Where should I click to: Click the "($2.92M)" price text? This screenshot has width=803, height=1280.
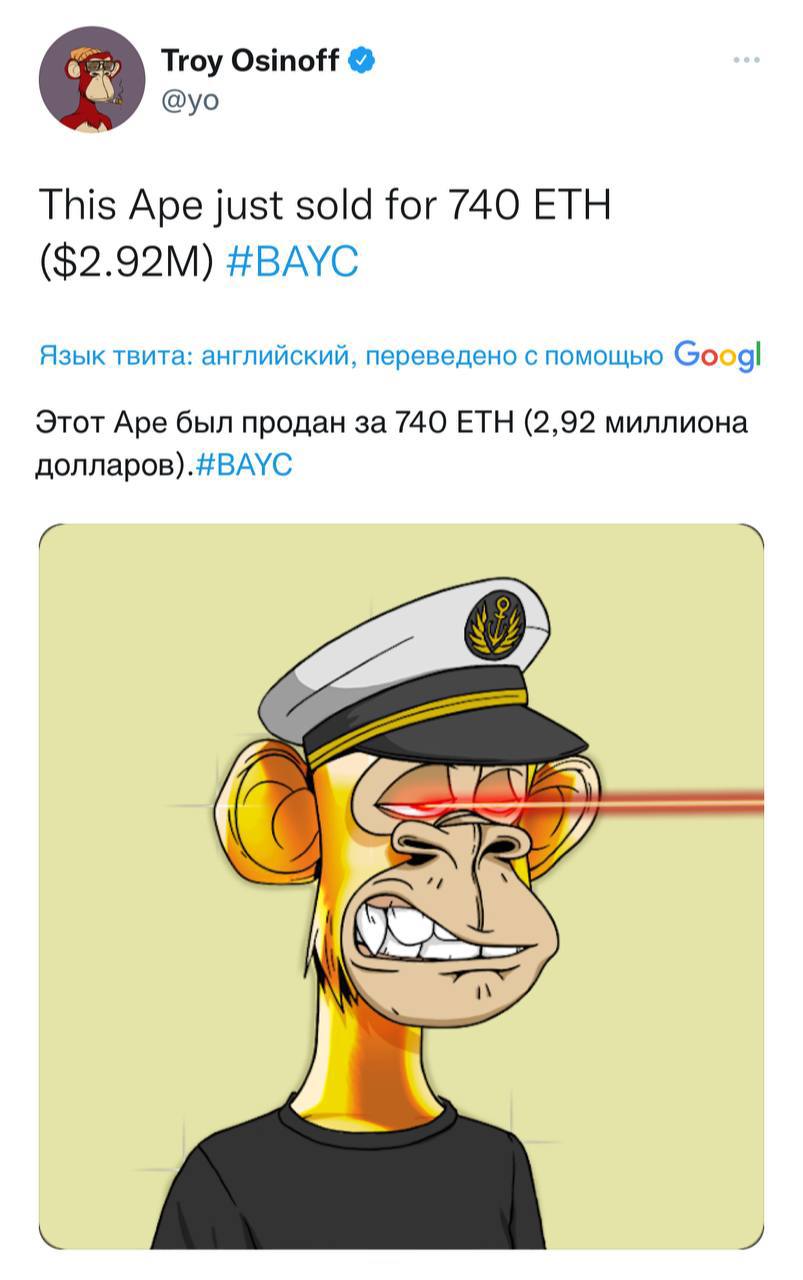127,262
